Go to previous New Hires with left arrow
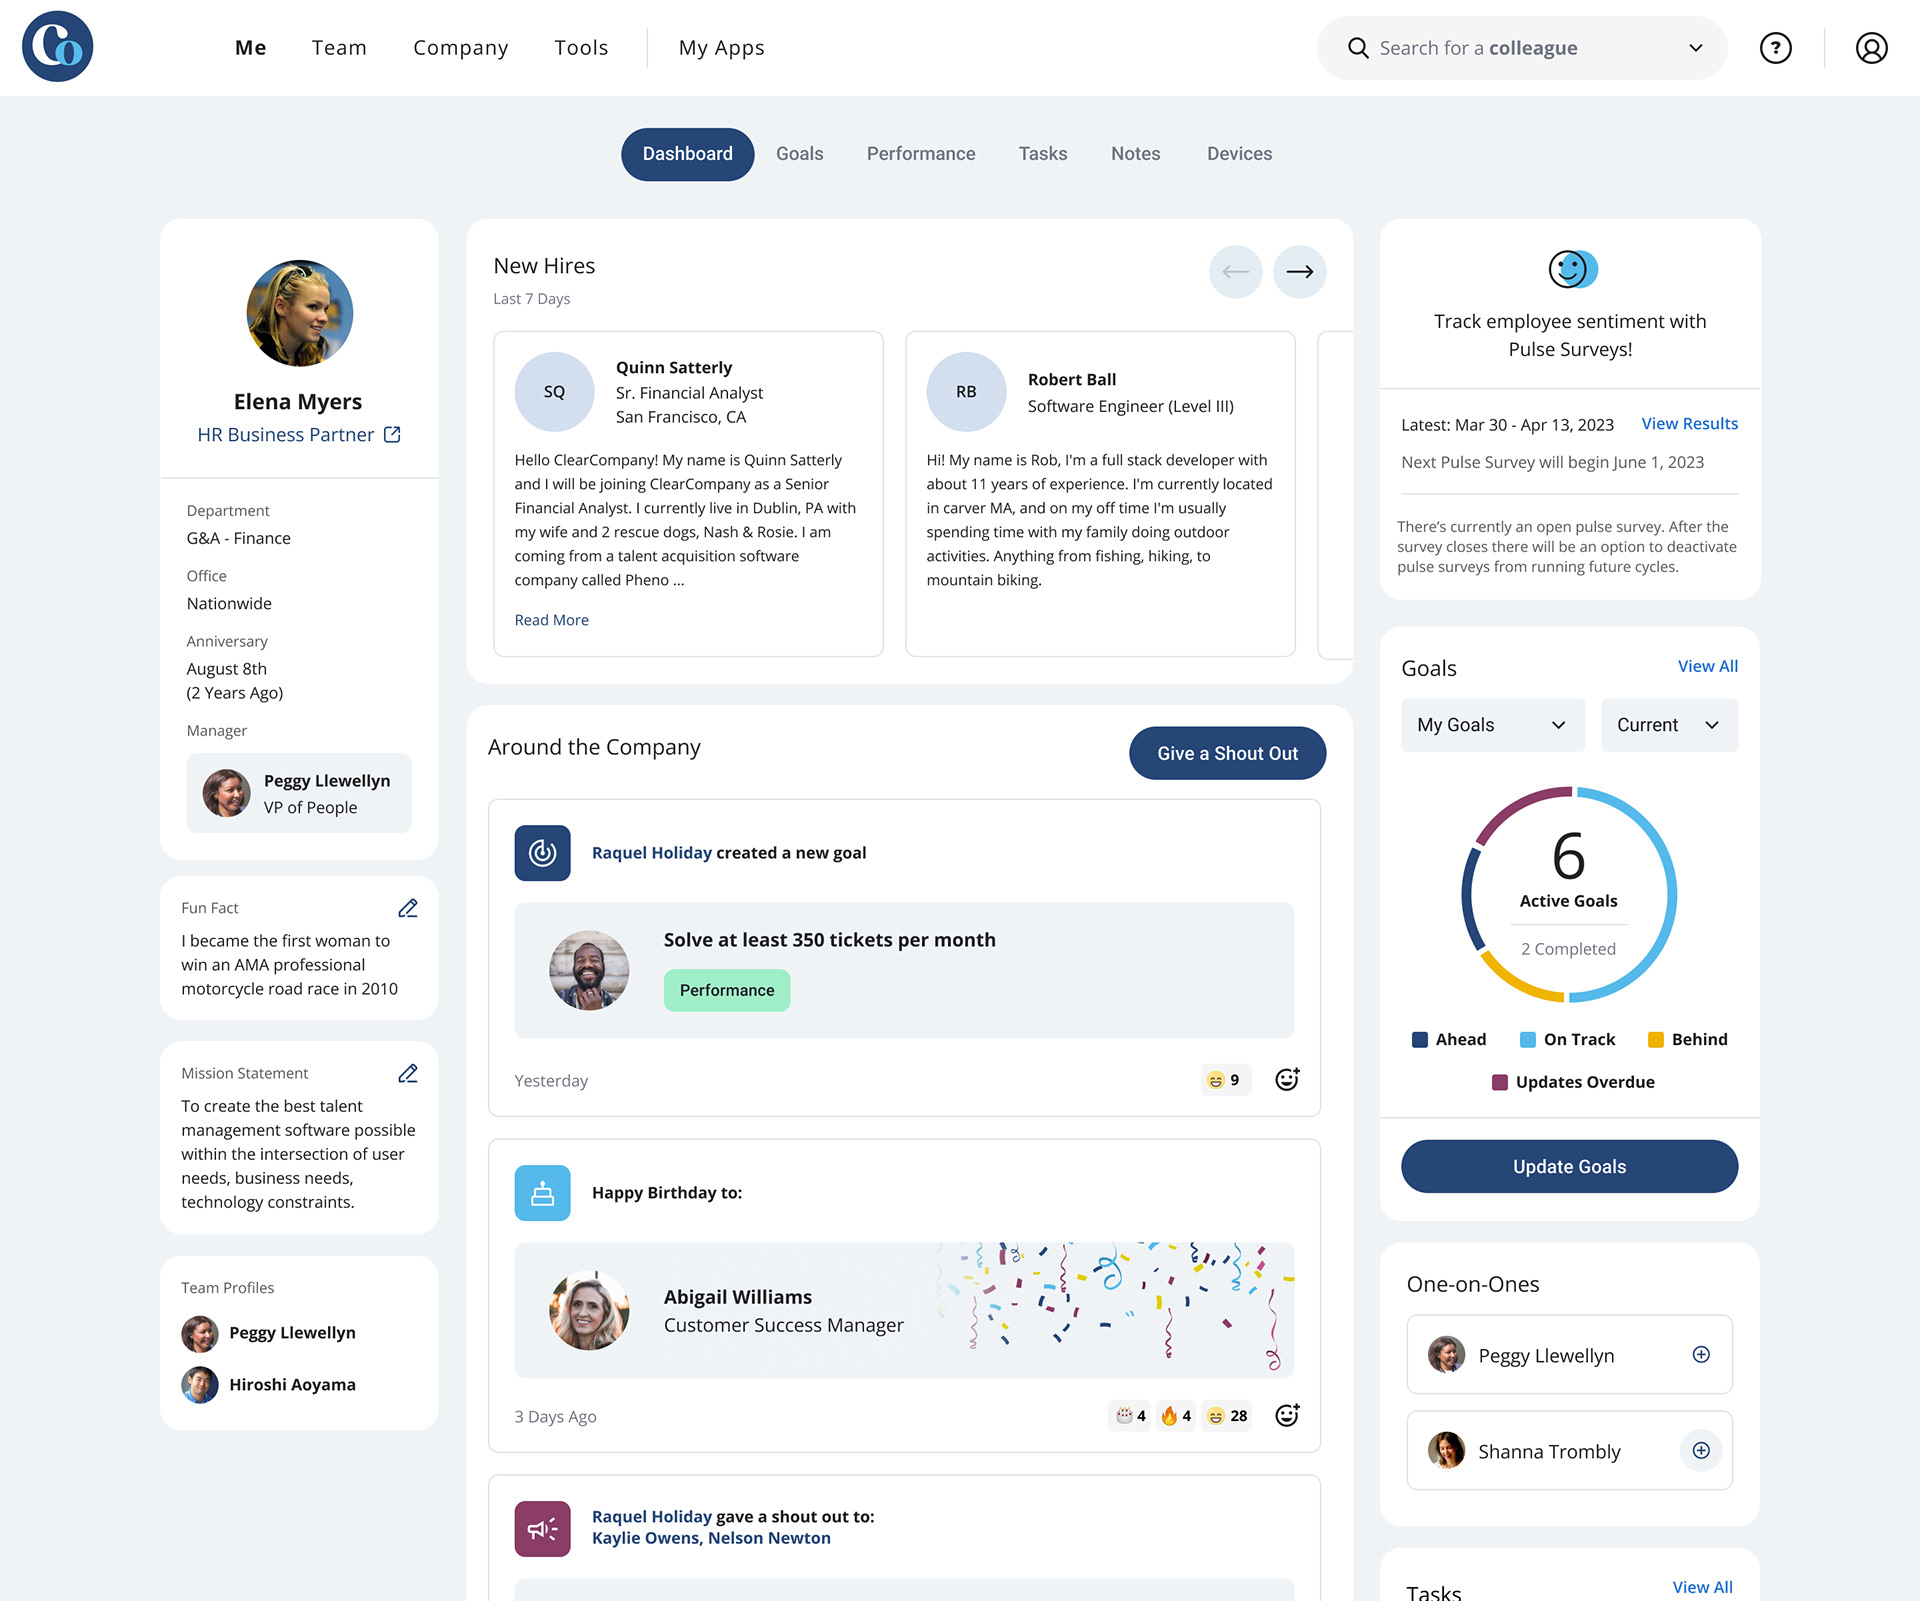The image size is (1920, 1601). coord(1235,271)
